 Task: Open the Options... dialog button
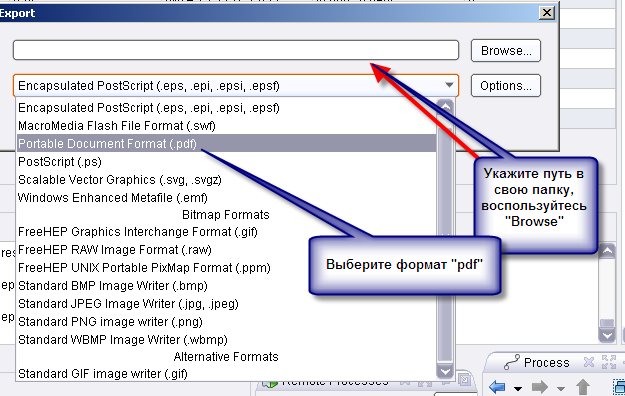coord(505,86)
